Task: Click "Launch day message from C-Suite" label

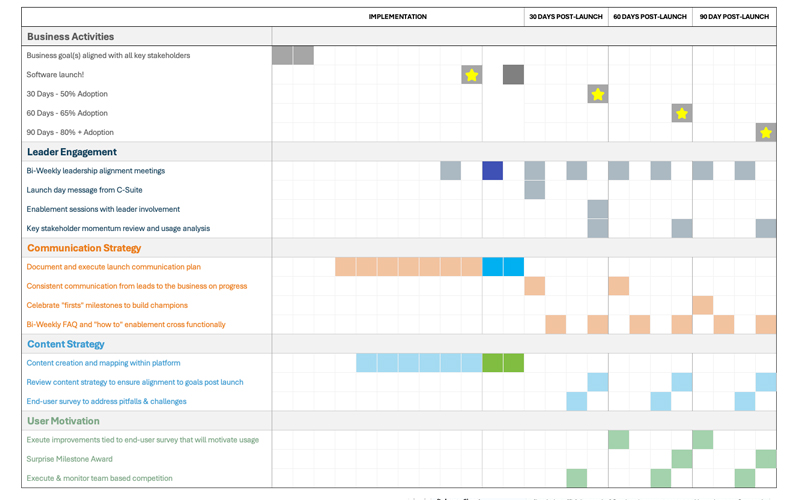Action: coord(84,190)
